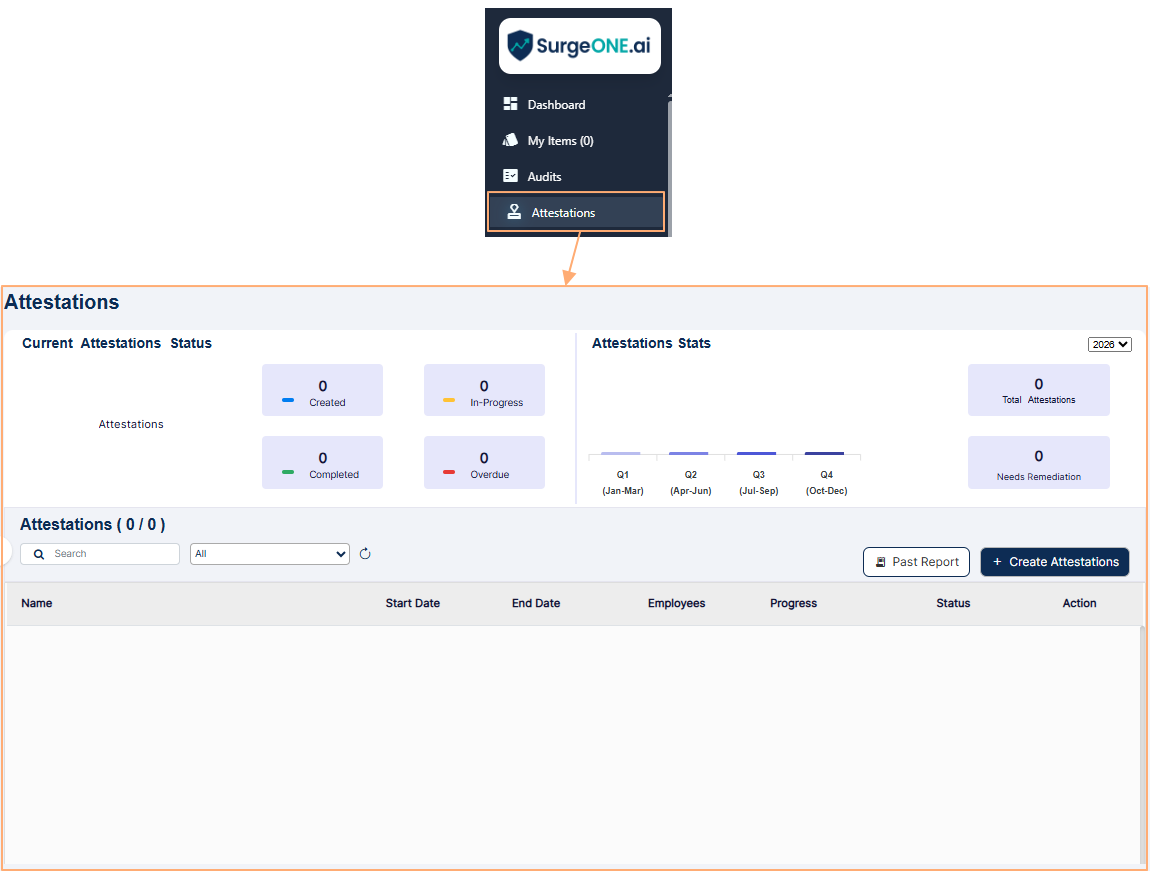The height and width of the screenshot is (871, 1150).
Task: Open the year 2026 dropdown
Action: click(1110, 344)
